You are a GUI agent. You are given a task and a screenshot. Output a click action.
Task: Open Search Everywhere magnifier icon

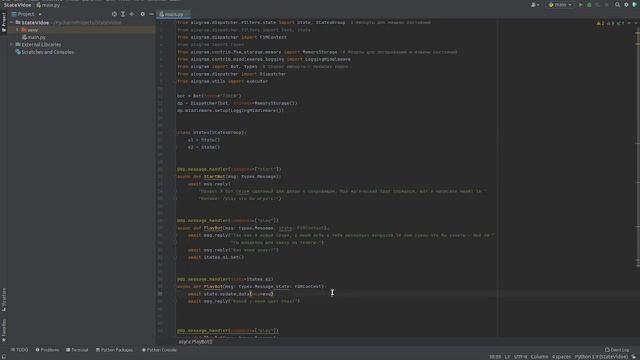[618, 5]
